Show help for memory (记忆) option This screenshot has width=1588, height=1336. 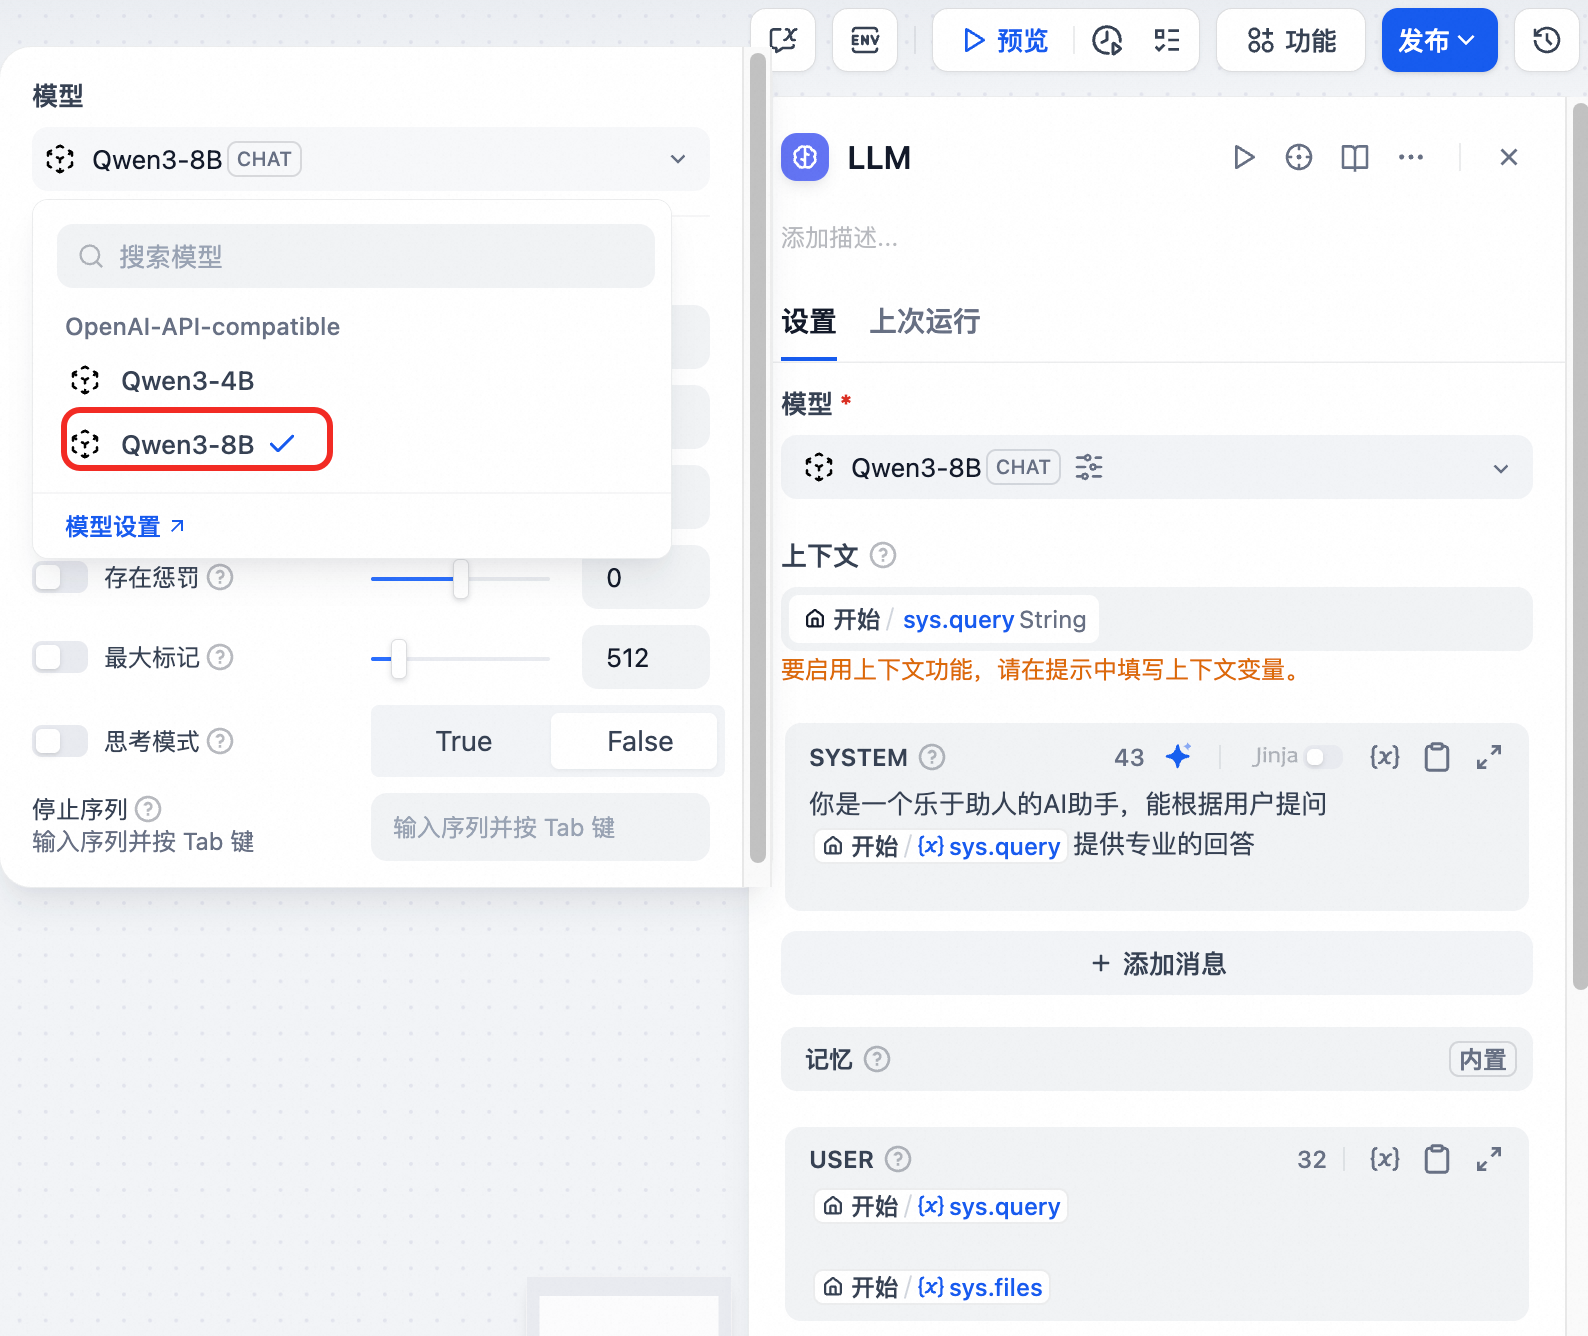coord(877,1059)
